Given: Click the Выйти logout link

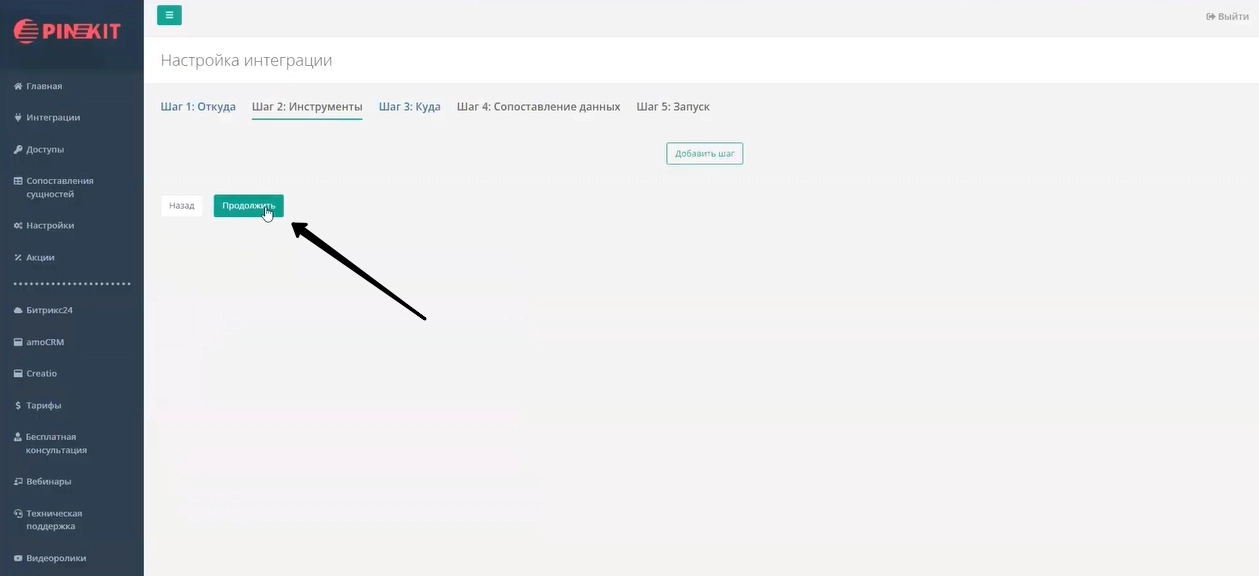Looking at the screenshot, I should [x=1227, y=17].
